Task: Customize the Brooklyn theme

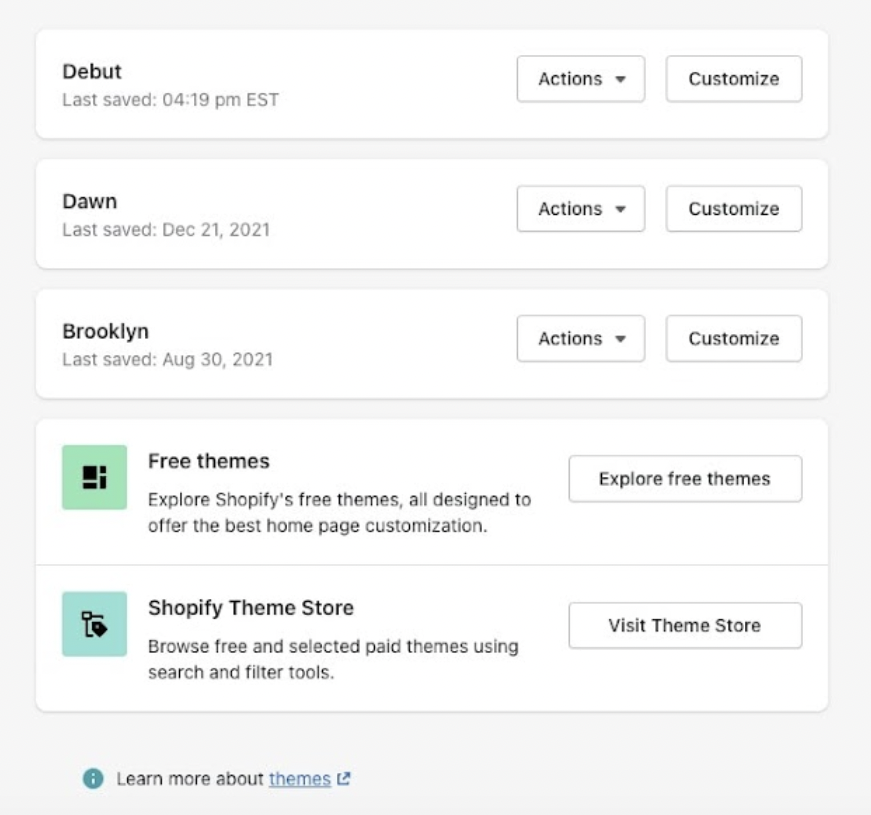Action: click(734, 339)
